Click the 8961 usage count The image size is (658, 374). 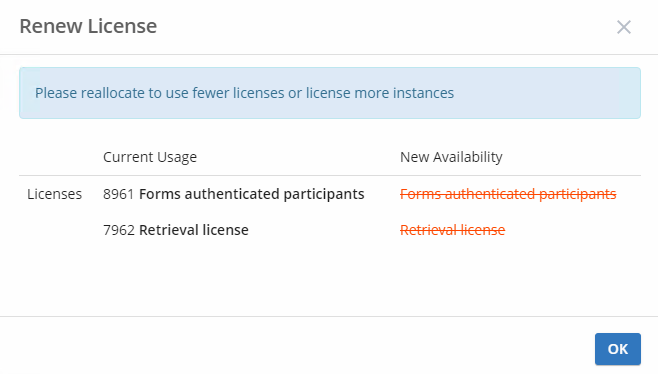118,194
